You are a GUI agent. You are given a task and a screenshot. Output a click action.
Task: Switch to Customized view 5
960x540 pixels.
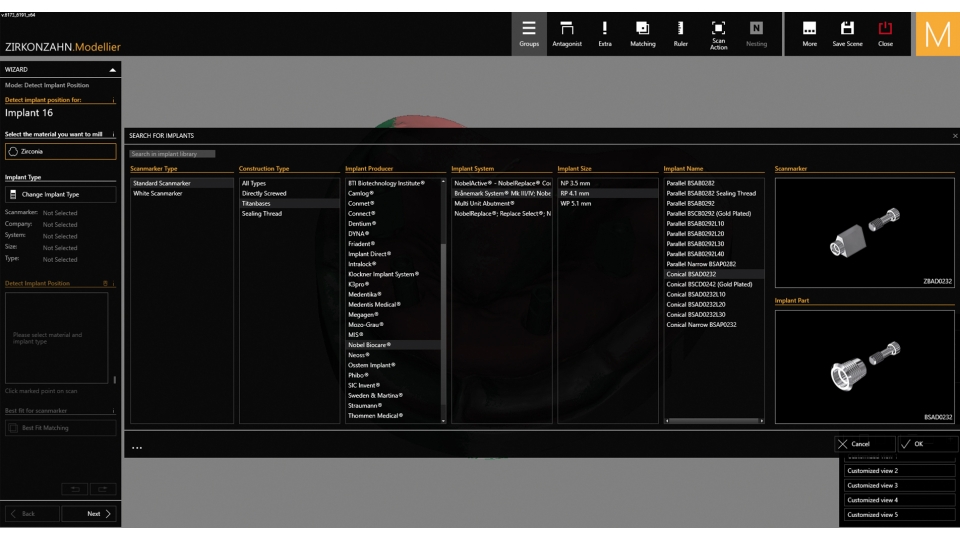tap(898, 515)
